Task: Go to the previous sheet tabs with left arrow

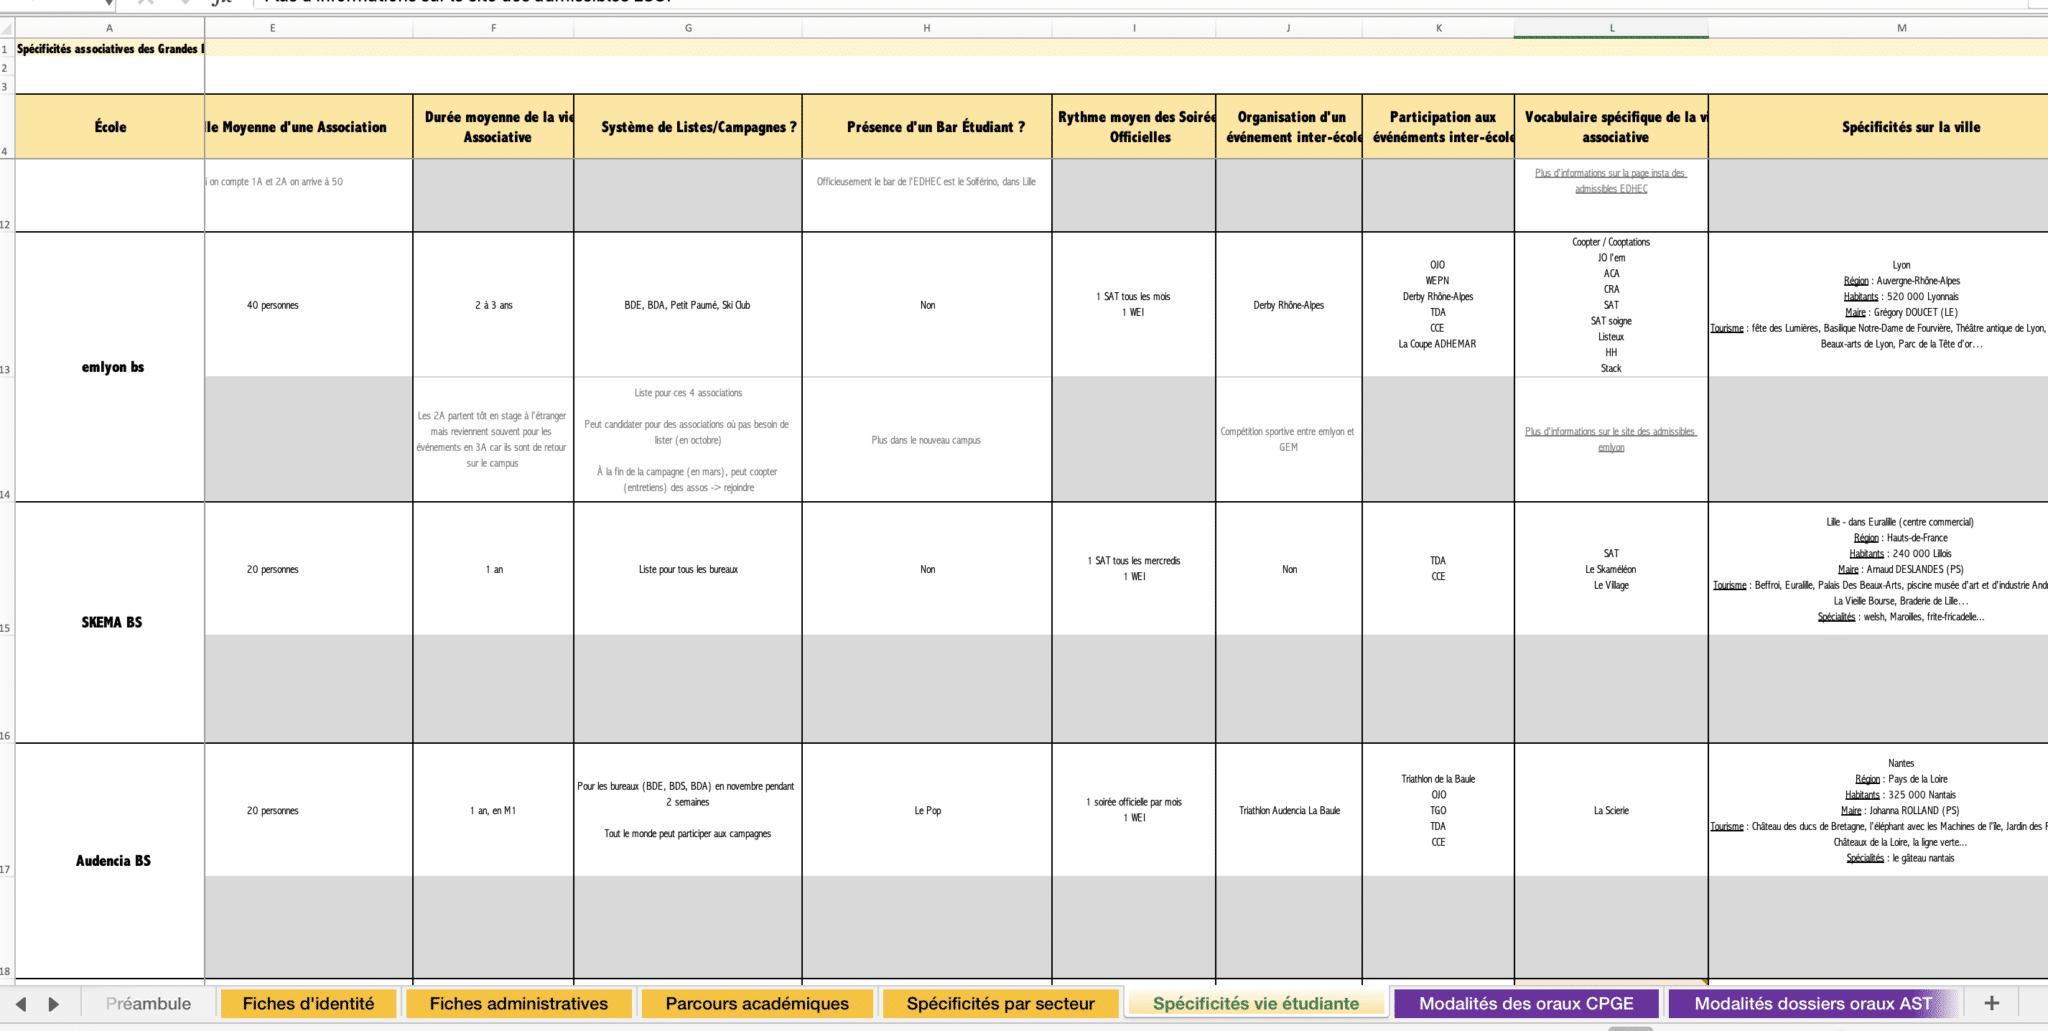Action: 21,1003
